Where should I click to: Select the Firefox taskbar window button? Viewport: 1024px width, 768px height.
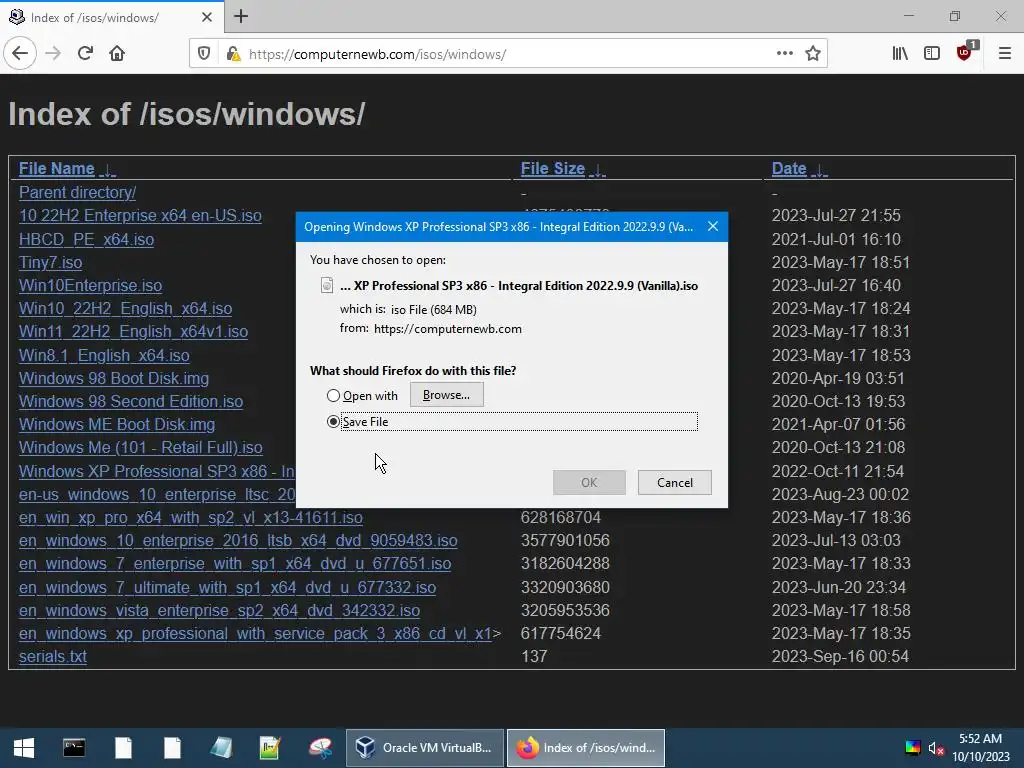(586, 748)
